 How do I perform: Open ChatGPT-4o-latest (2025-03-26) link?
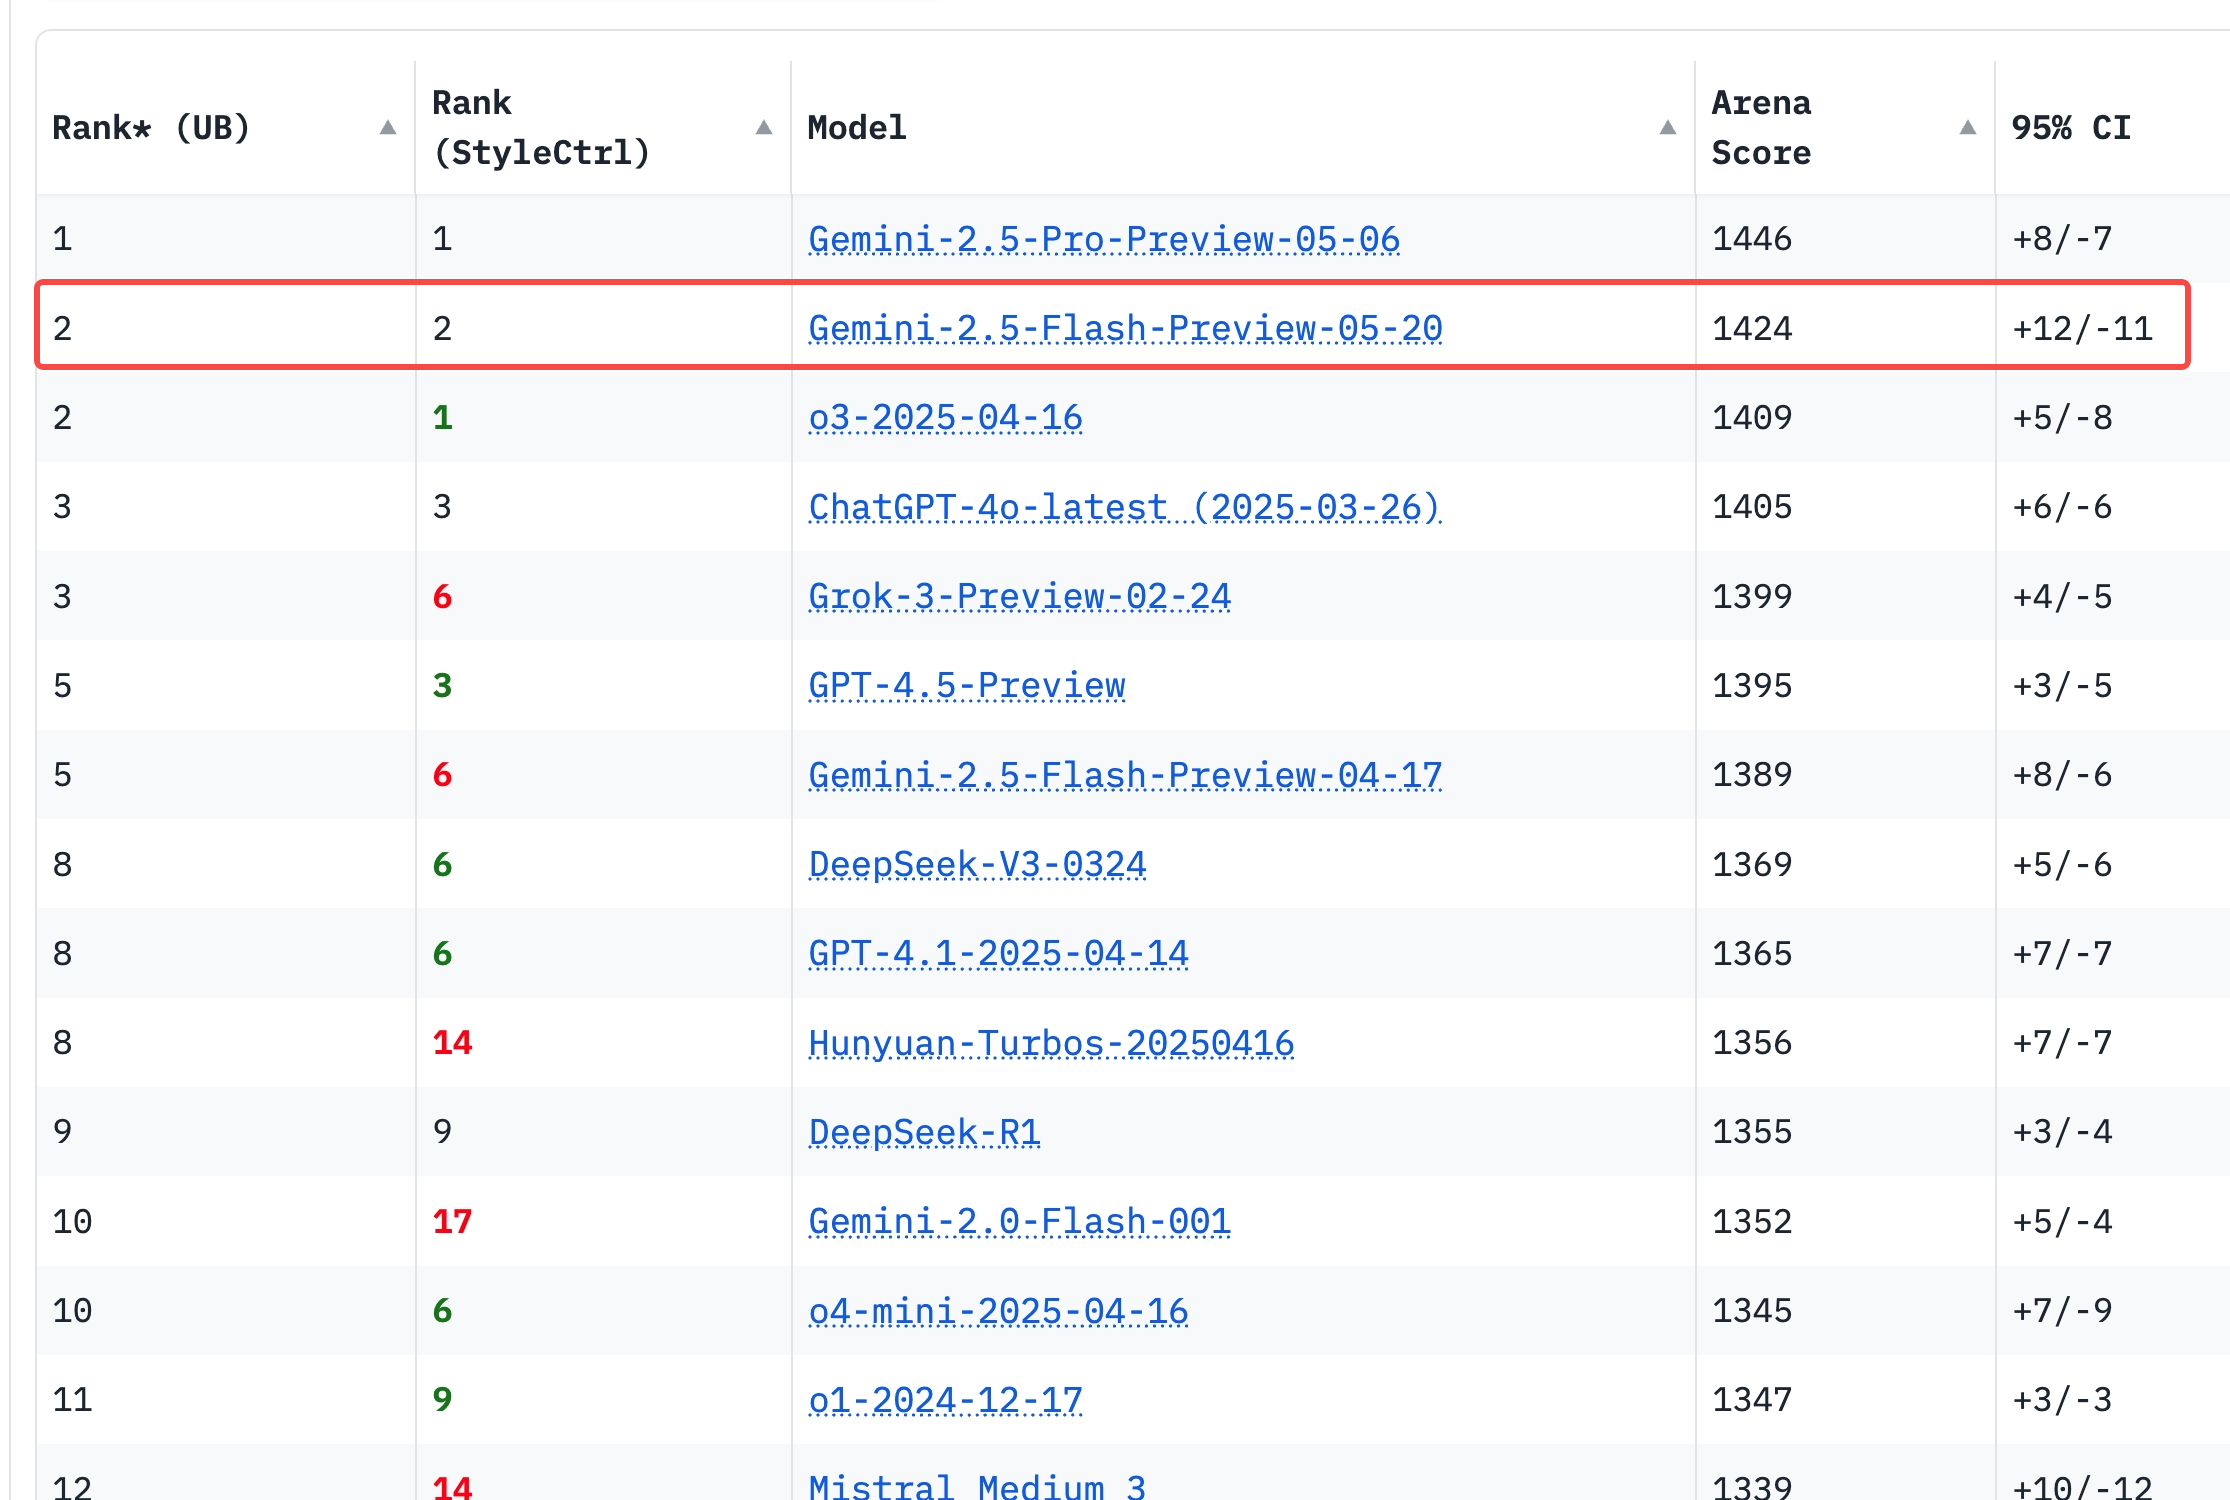(x=1124, y=507)
